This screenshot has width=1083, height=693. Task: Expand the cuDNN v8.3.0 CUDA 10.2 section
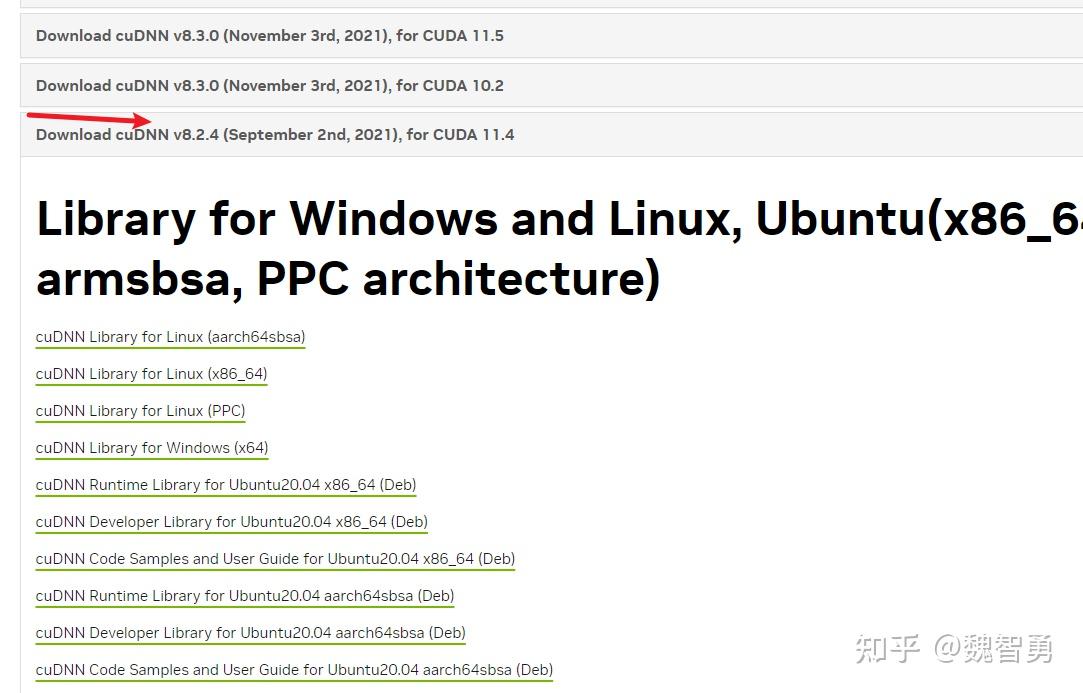coord(269,85)
